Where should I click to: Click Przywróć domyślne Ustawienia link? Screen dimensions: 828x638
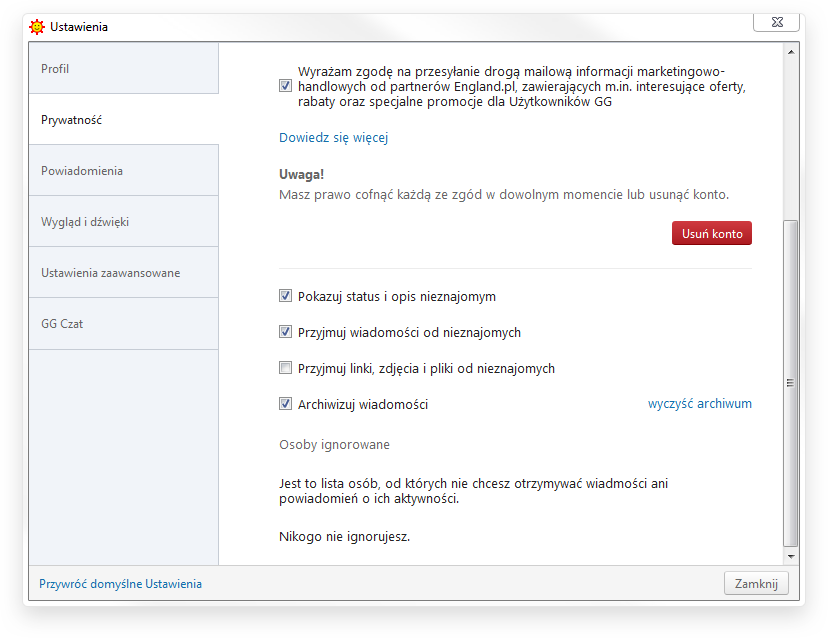[120, 584]
